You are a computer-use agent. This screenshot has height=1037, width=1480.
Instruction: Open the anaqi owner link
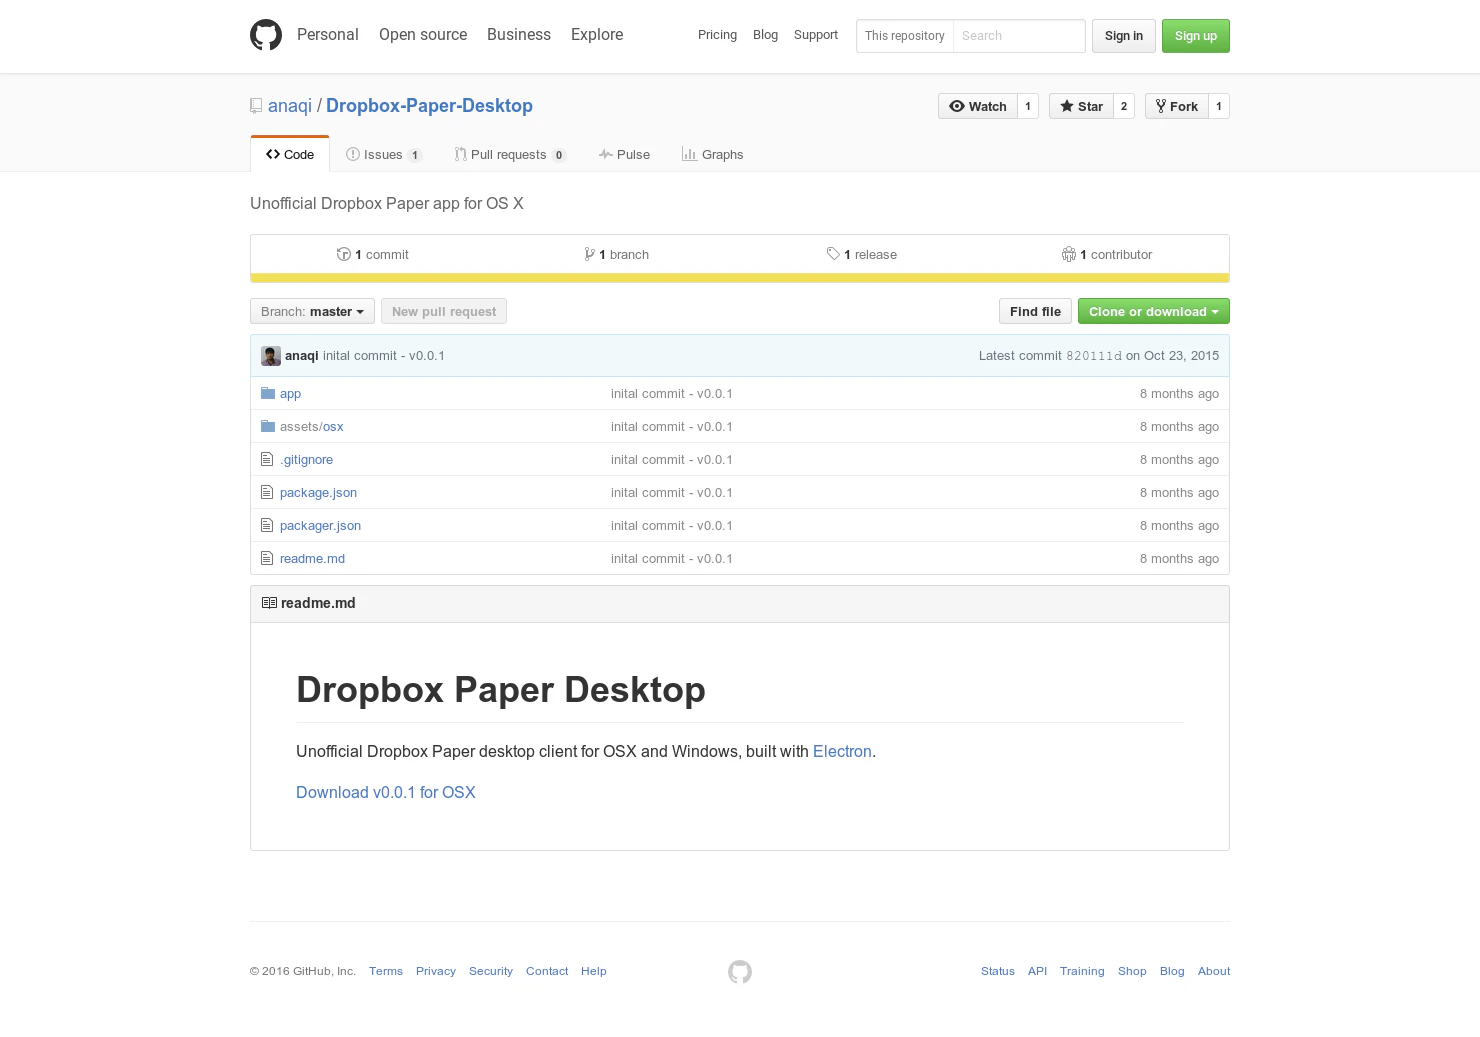click(290, 106)
